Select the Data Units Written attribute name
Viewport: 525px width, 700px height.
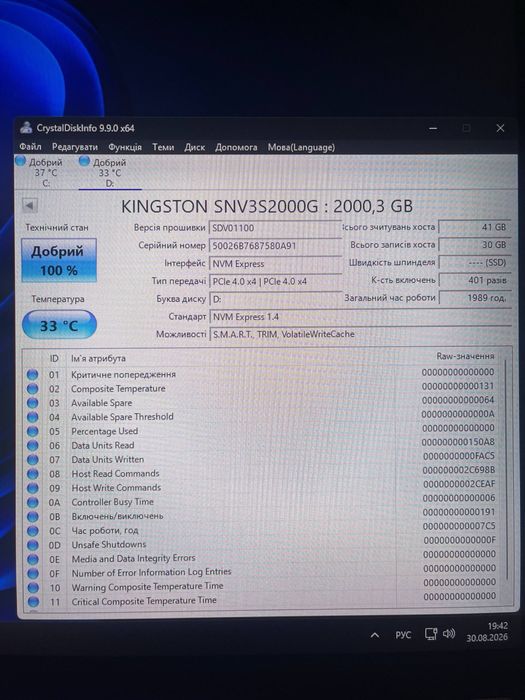108,459
